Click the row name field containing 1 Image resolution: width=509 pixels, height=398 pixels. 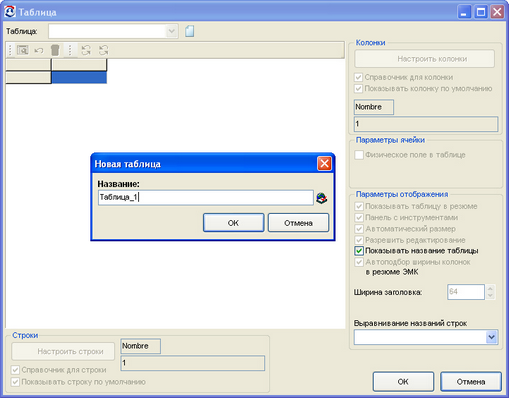(x=192, y=363)
